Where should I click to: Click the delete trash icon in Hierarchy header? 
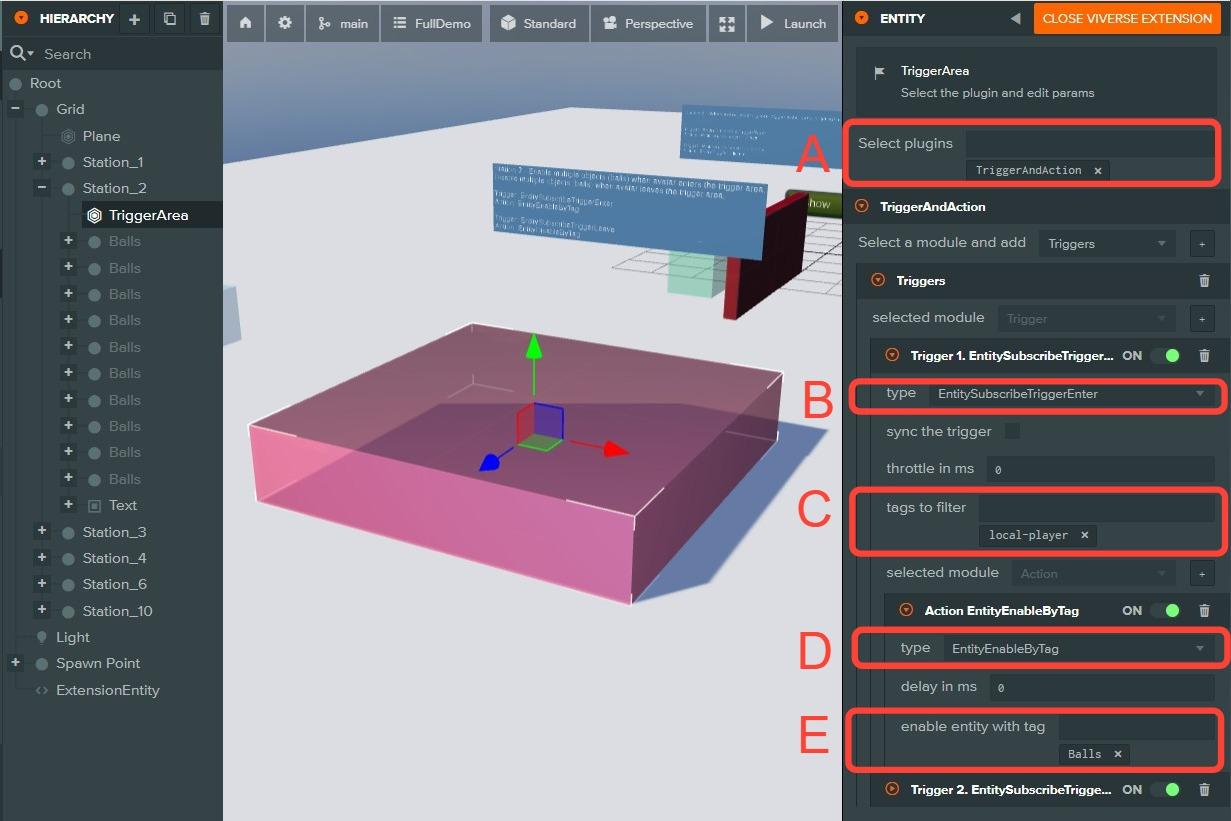[x=204, y=19]
